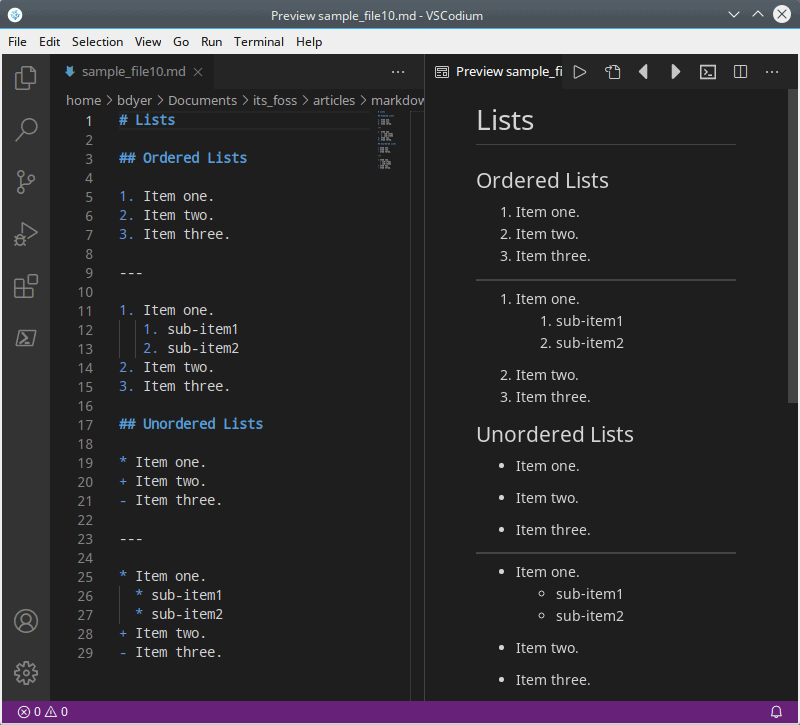Open the Source Control view
Image resolution: width=800 pixels, height=725 pixels.
(x=25, y=181)
